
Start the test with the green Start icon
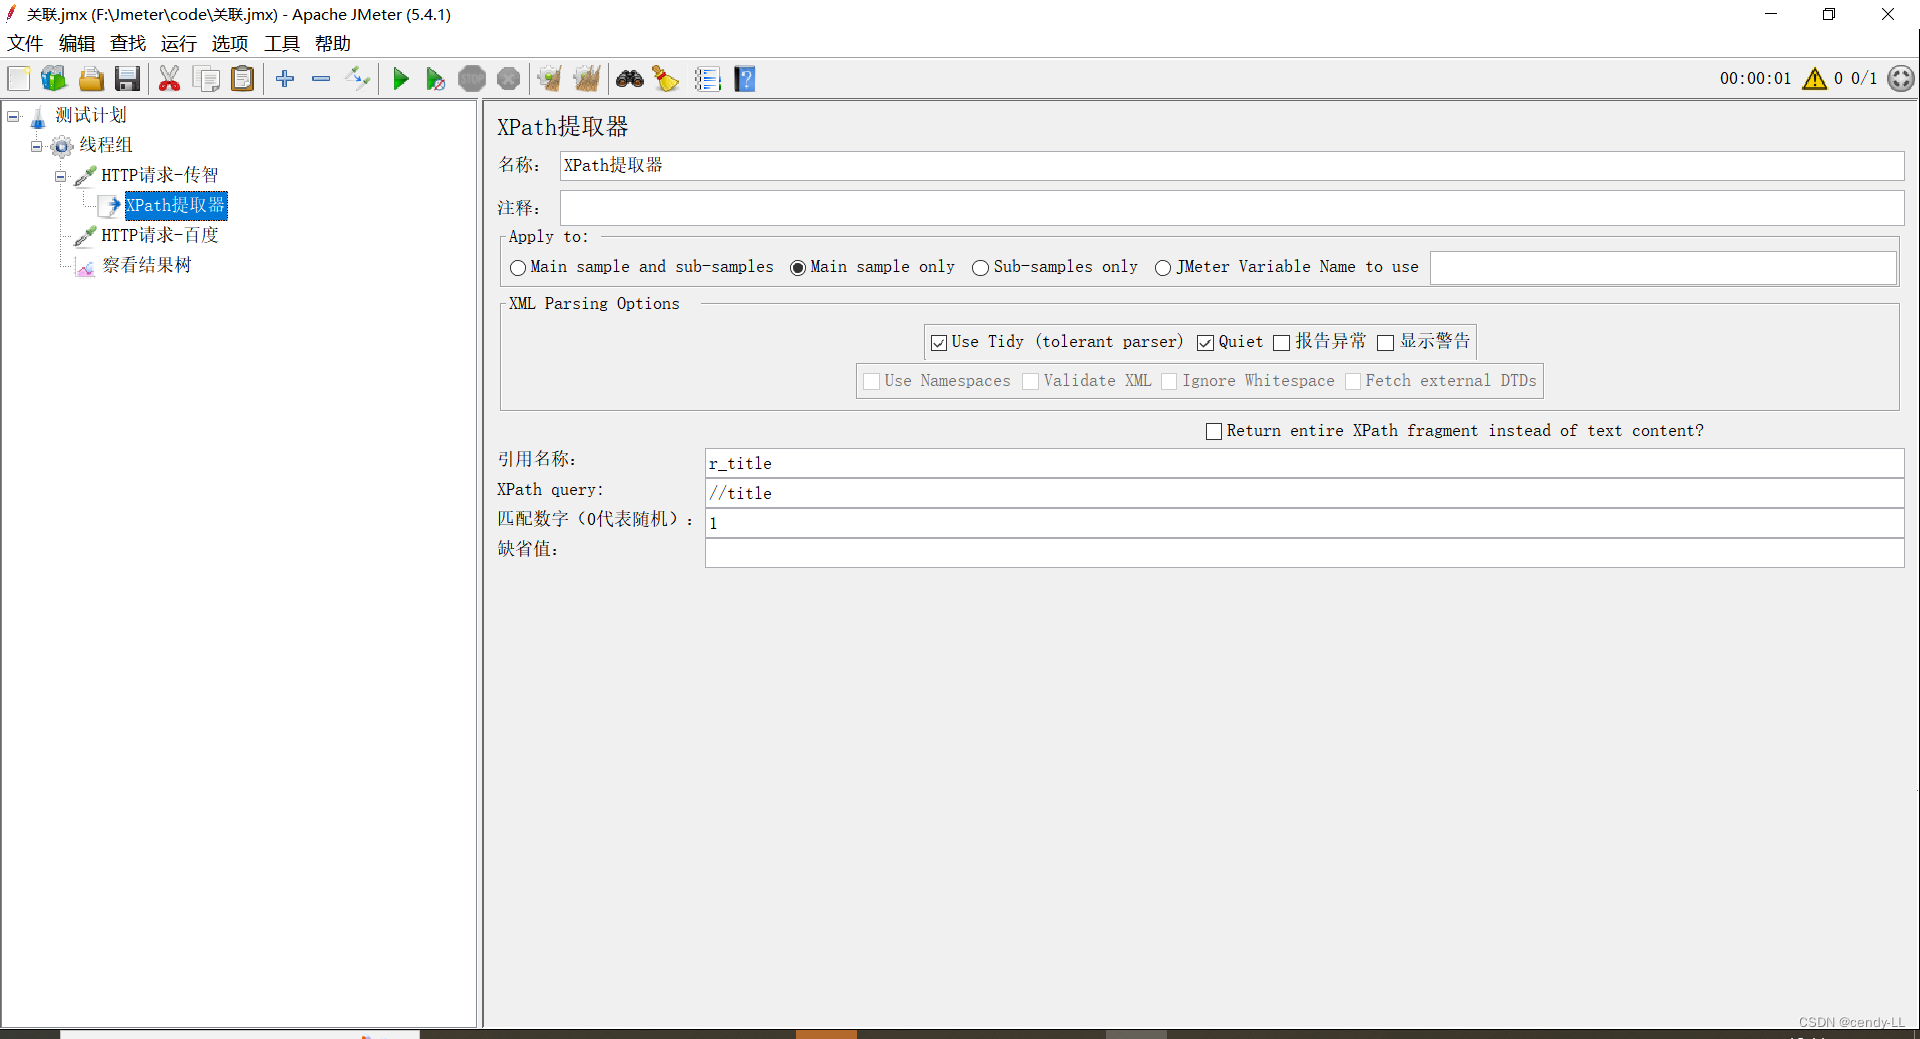tap(400, 78)
